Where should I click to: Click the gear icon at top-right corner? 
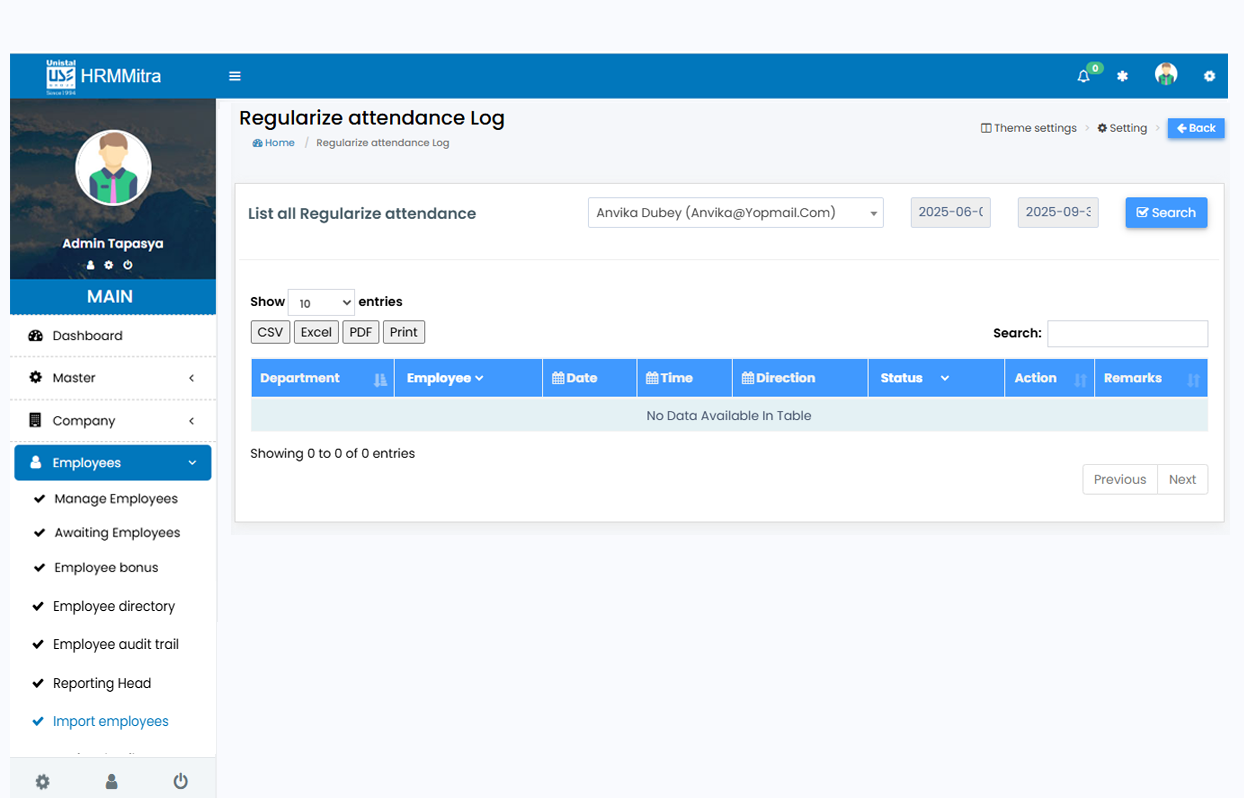tap(1209, 76)
